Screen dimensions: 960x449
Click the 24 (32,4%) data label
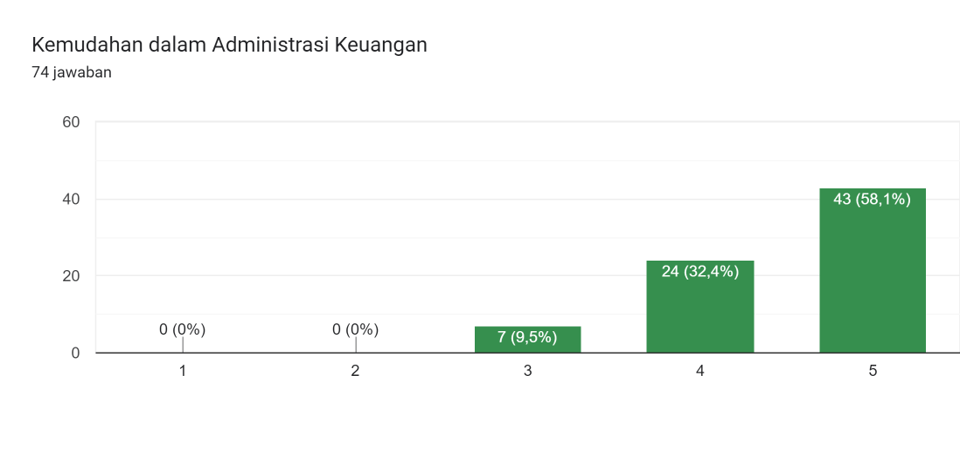point(700,271)
